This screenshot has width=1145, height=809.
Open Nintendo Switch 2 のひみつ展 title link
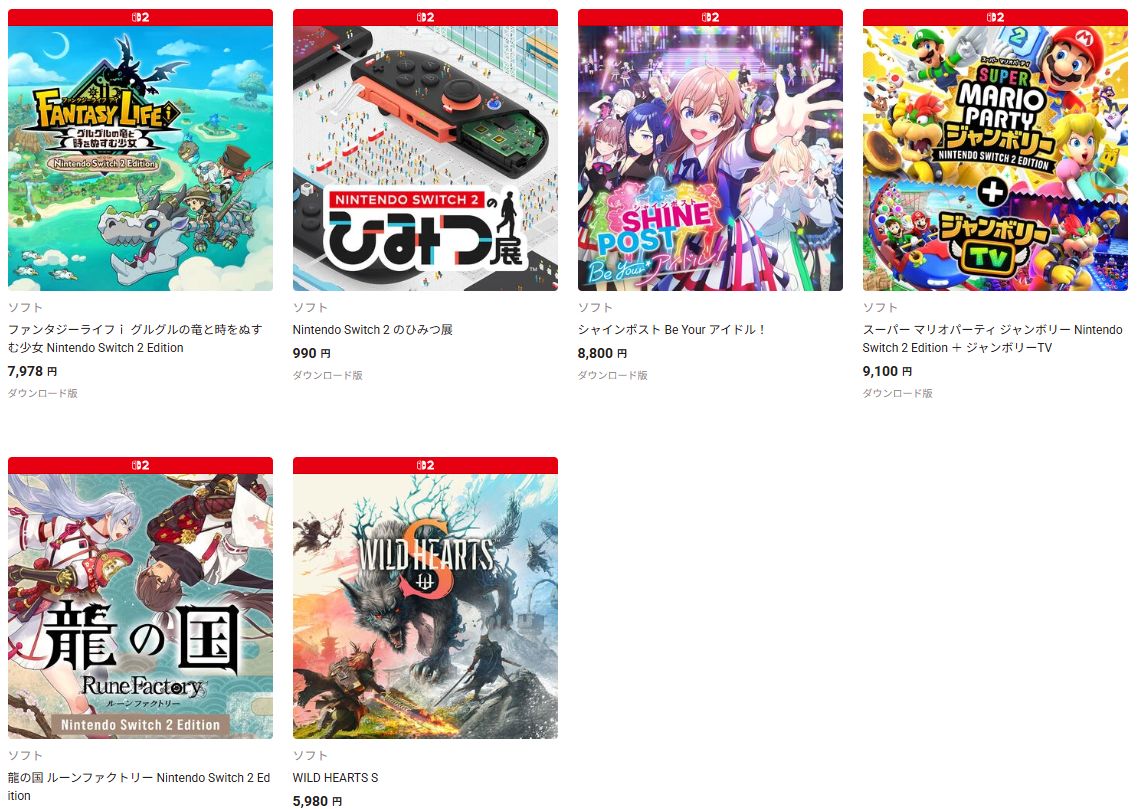[372, 330]
